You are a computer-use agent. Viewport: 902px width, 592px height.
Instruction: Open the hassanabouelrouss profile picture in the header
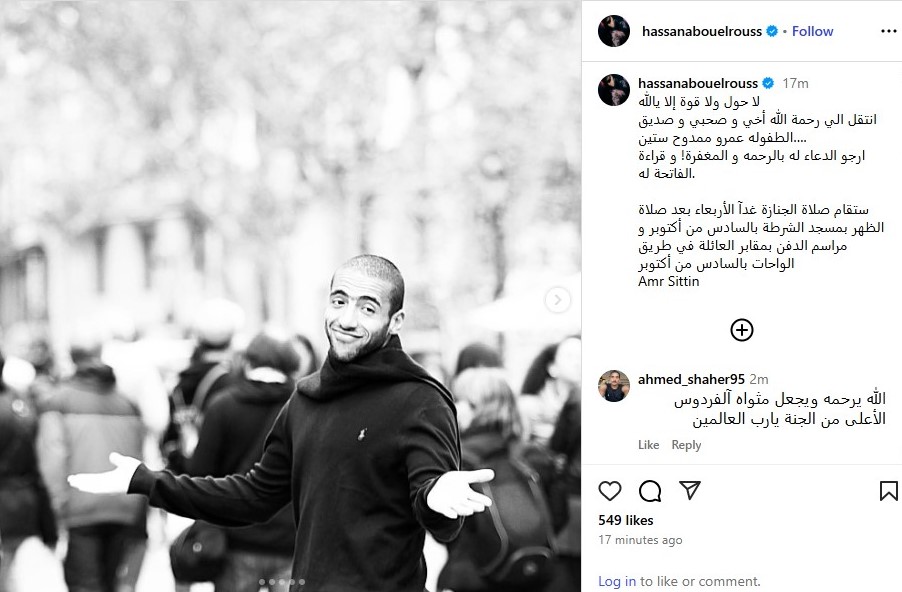[614, 31]
